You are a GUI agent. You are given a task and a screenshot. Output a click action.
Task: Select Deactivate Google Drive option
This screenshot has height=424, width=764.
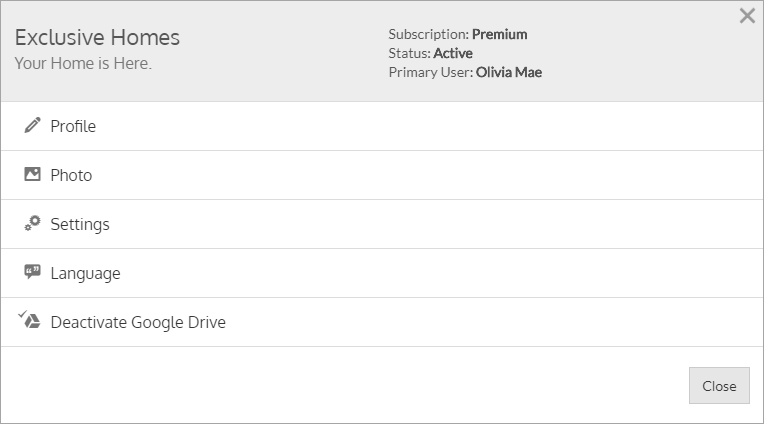pos(138,322)
